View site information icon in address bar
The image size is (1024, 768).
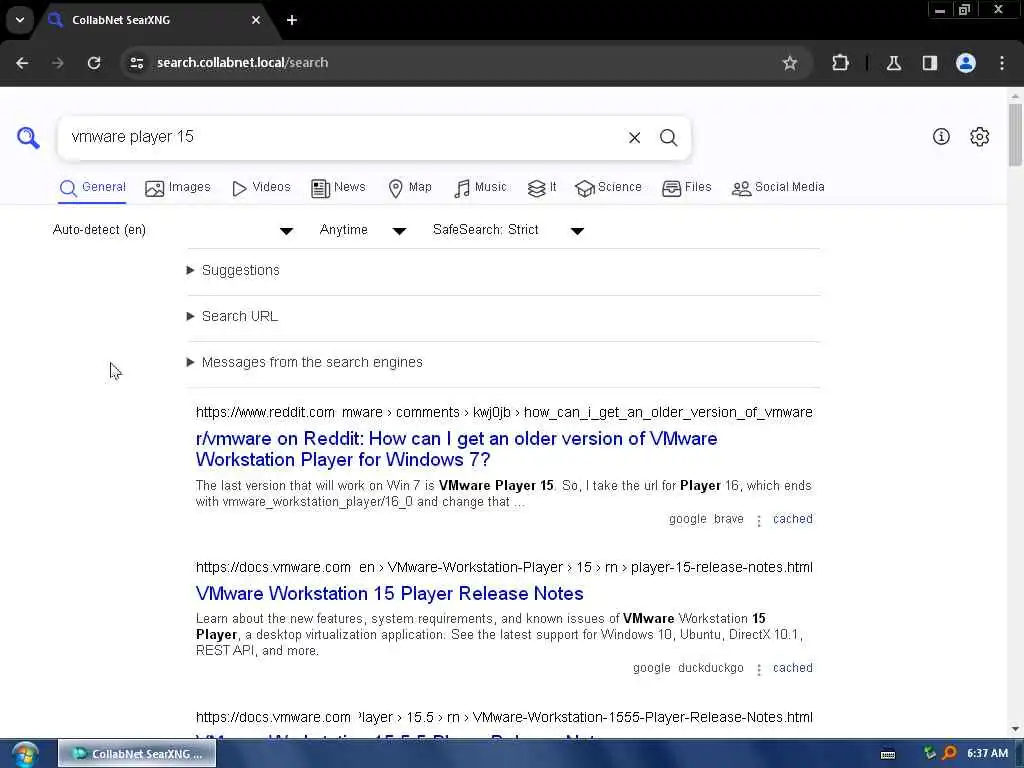136,63
